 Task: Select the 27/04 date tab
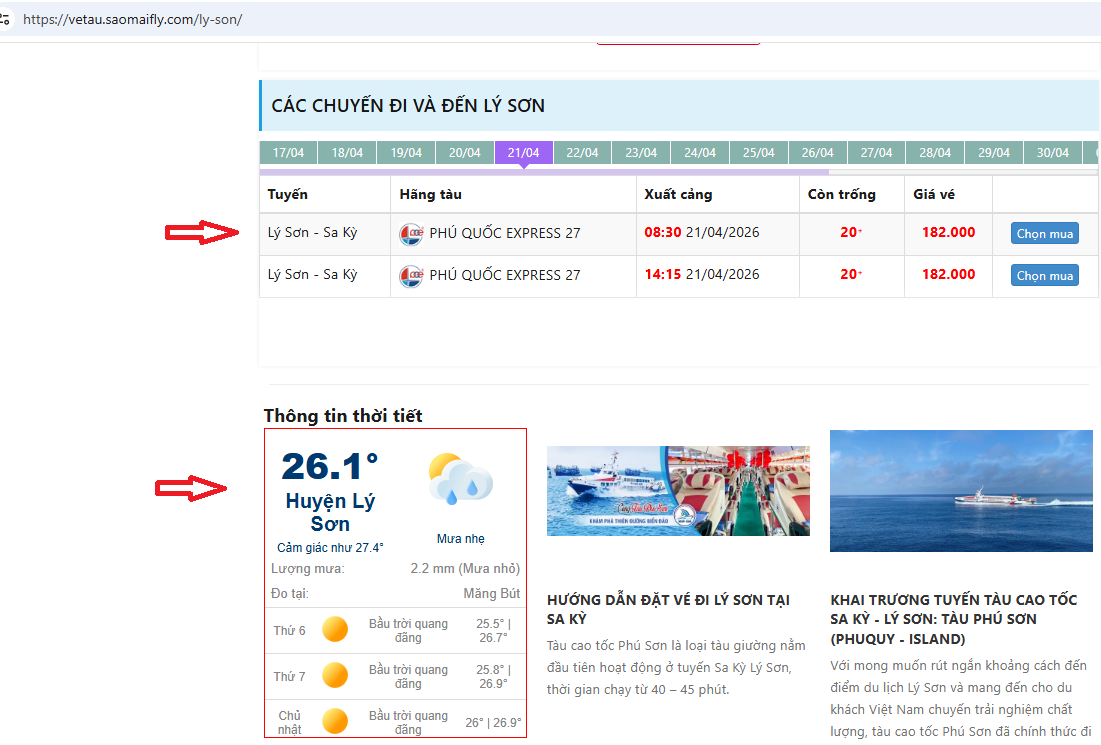tap(876, 152)
